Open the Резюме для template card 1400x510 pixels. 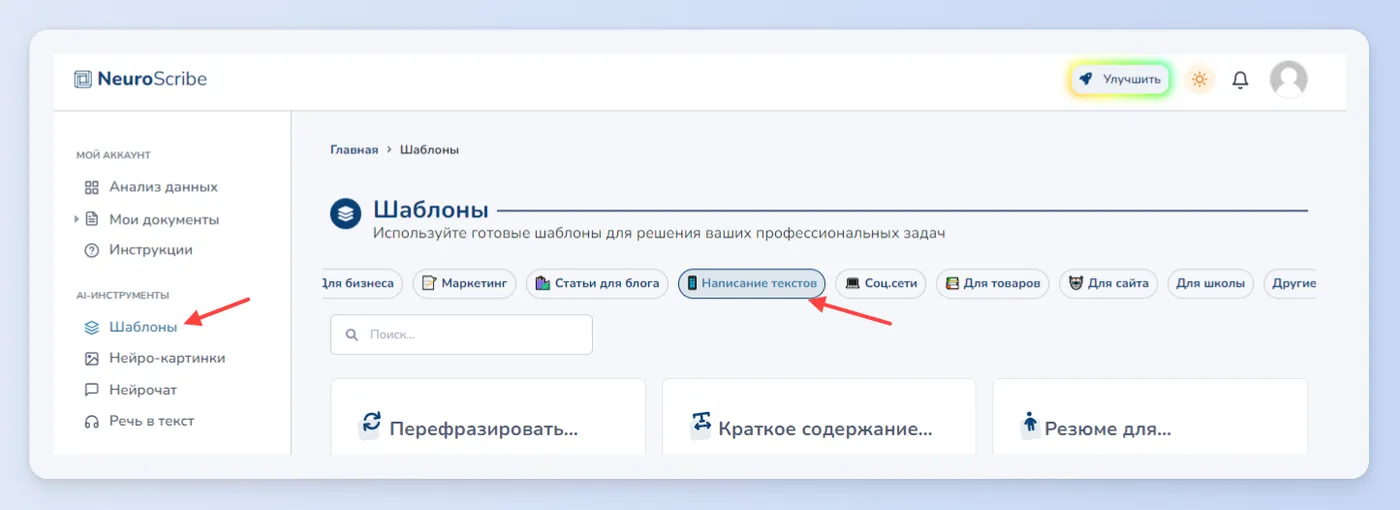pyautogui.click(x=1150, y=418)
